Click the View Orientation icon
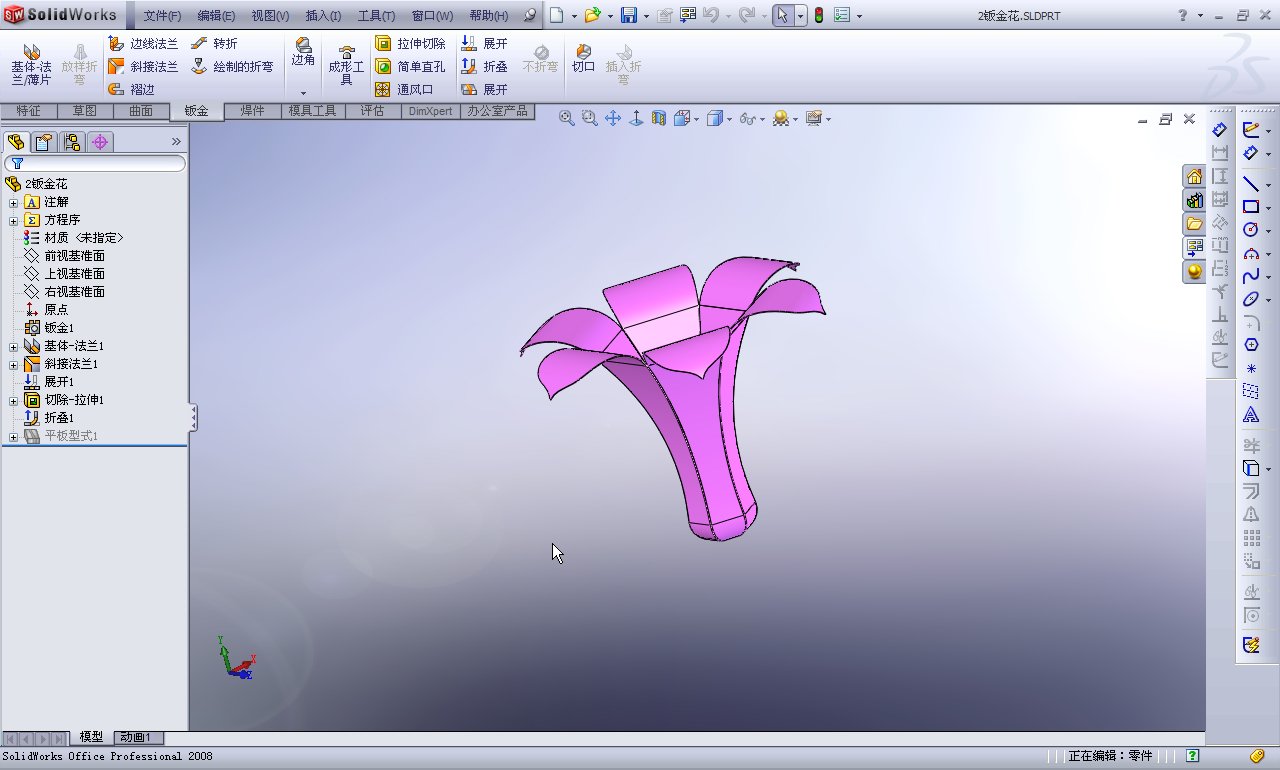The width and height of the screenshot is (1280, 770). coord(683,118)
